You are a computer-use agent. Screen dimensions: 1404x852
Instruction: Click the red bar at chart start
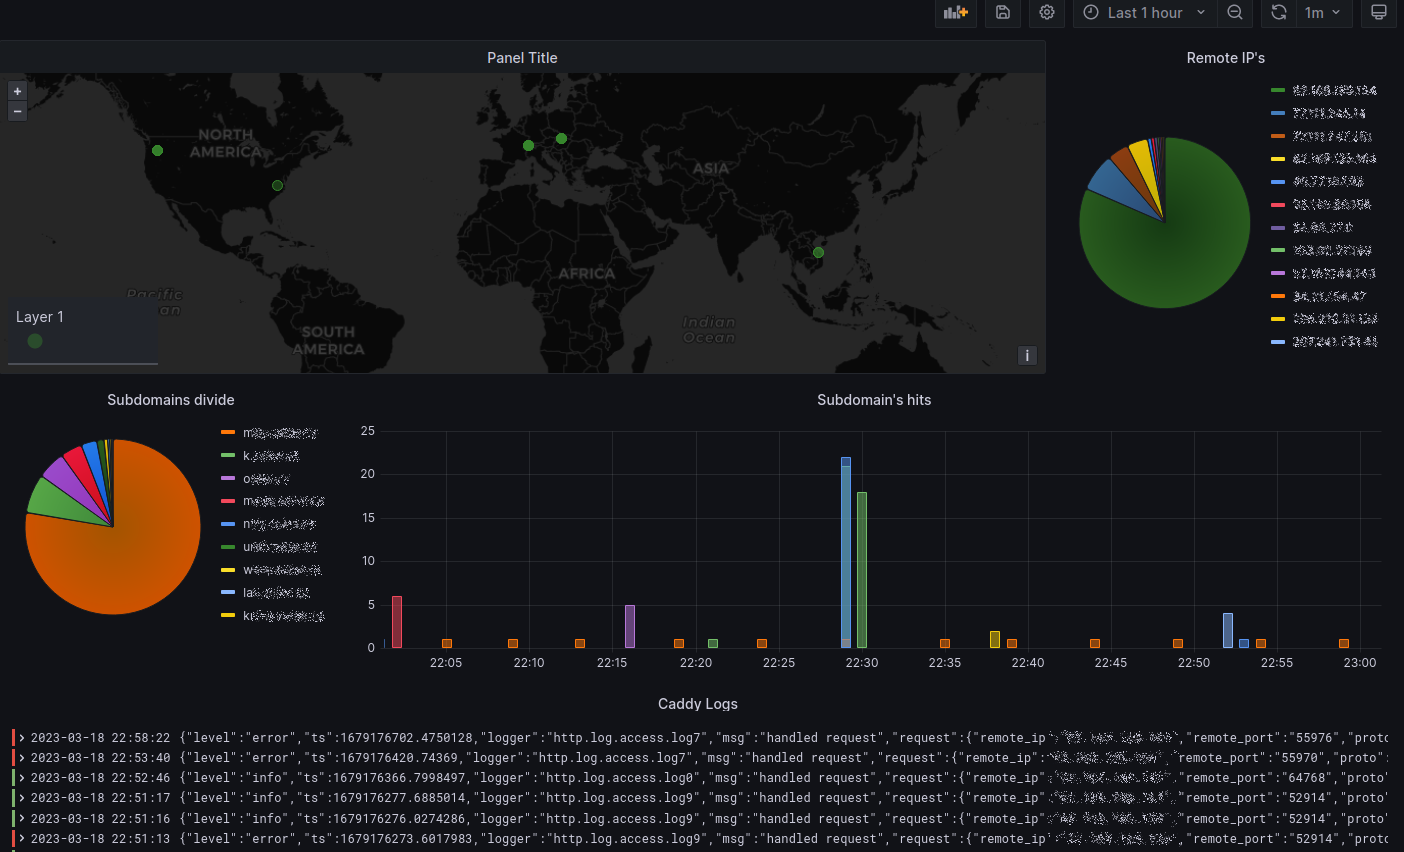397,621
